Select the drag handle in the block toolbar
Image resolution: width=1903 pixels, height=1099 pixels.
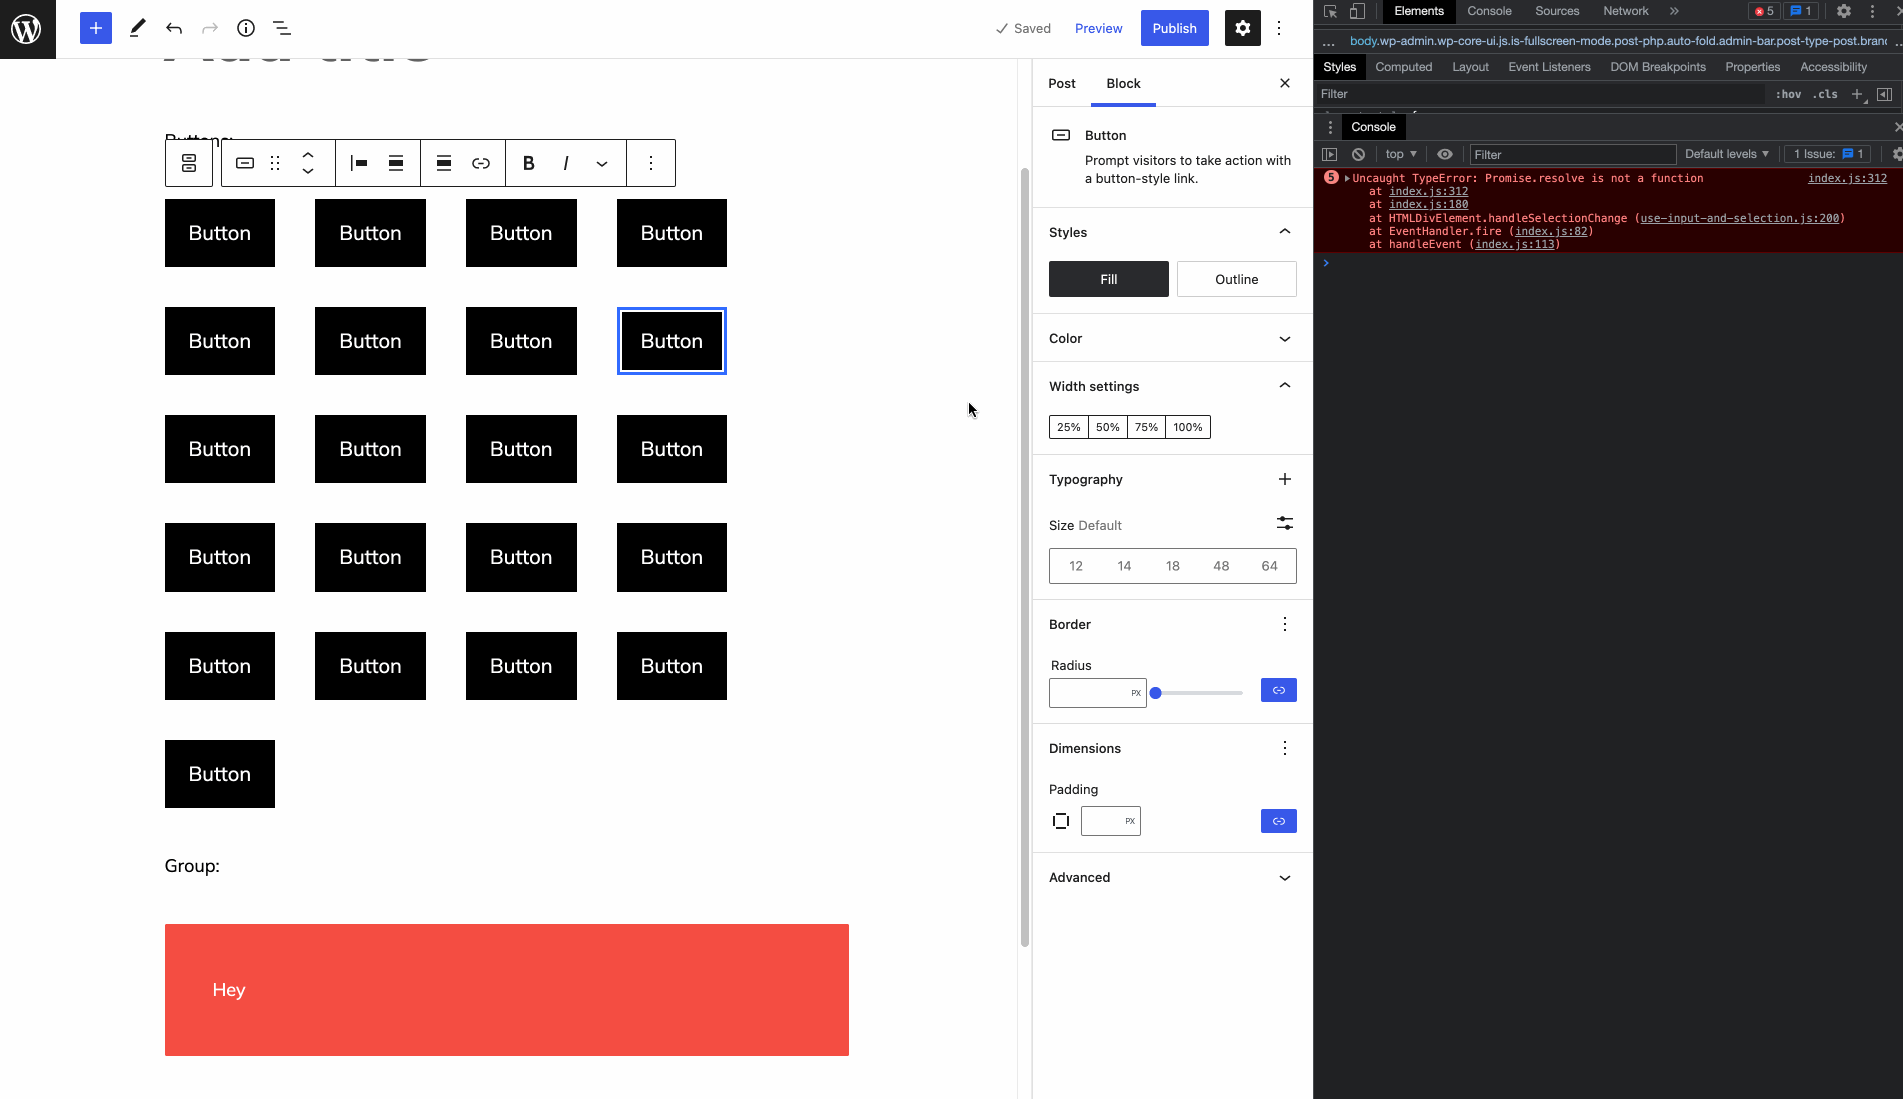pyautogui.click(x=276, y=163)
